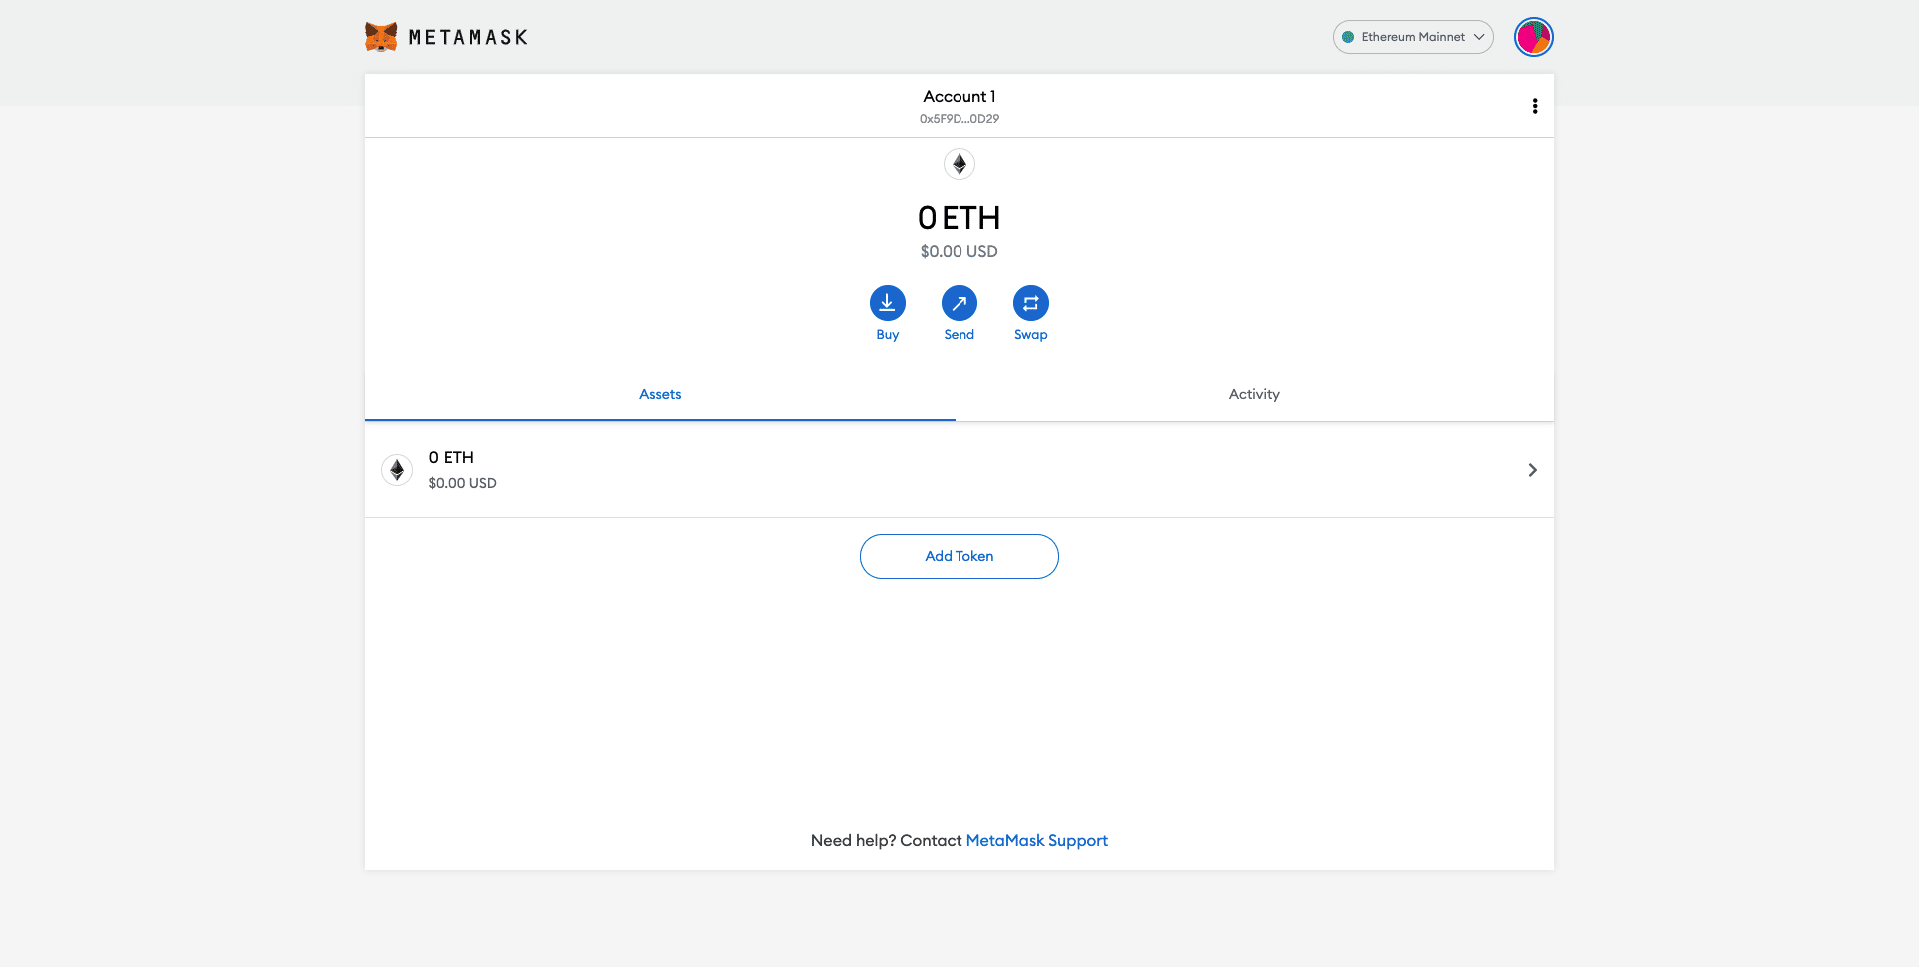Click the Swap label
The width and height of the screenshot is (1919, 967).
point(1030,335)
